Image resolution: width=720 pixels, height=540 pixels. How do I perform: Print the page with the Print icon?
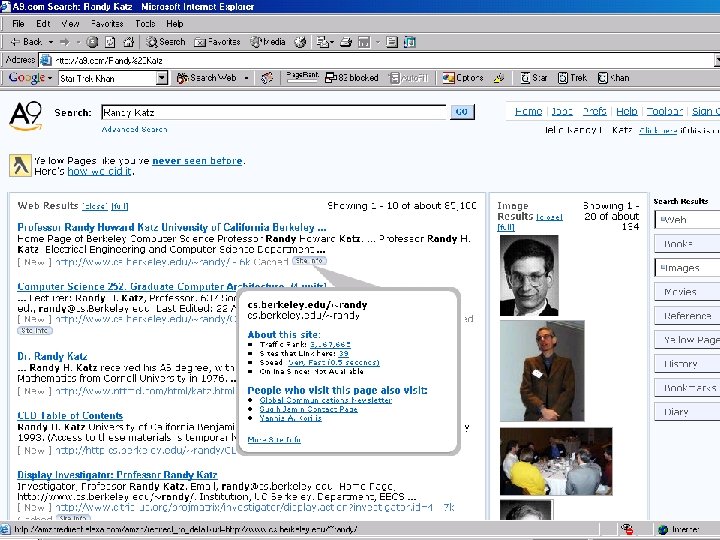coord(346,42)
